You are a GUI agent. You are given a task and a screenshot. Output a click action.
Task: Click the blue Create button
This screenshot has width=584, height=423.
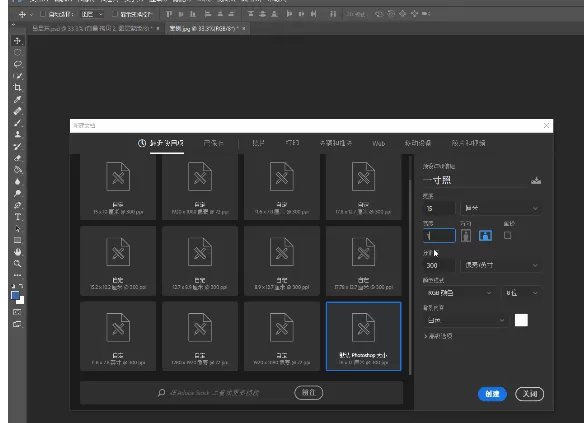click(x=492, y=394)
